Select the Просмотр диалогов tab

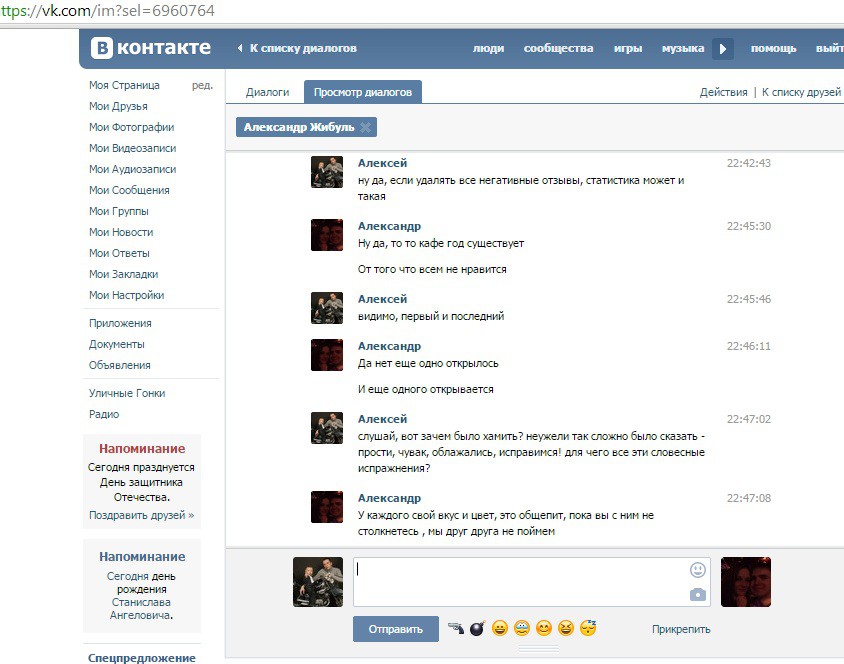pyautogui.click(x=362, y=92)
